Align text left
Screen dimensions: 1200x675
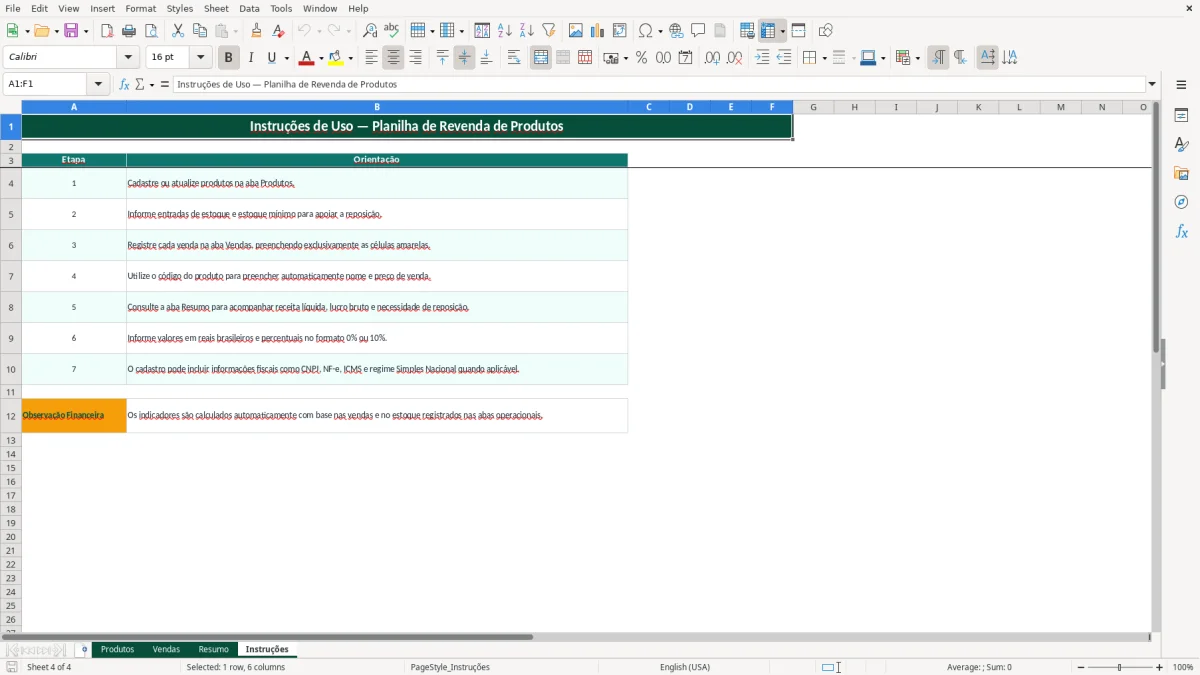click(372, 58)
